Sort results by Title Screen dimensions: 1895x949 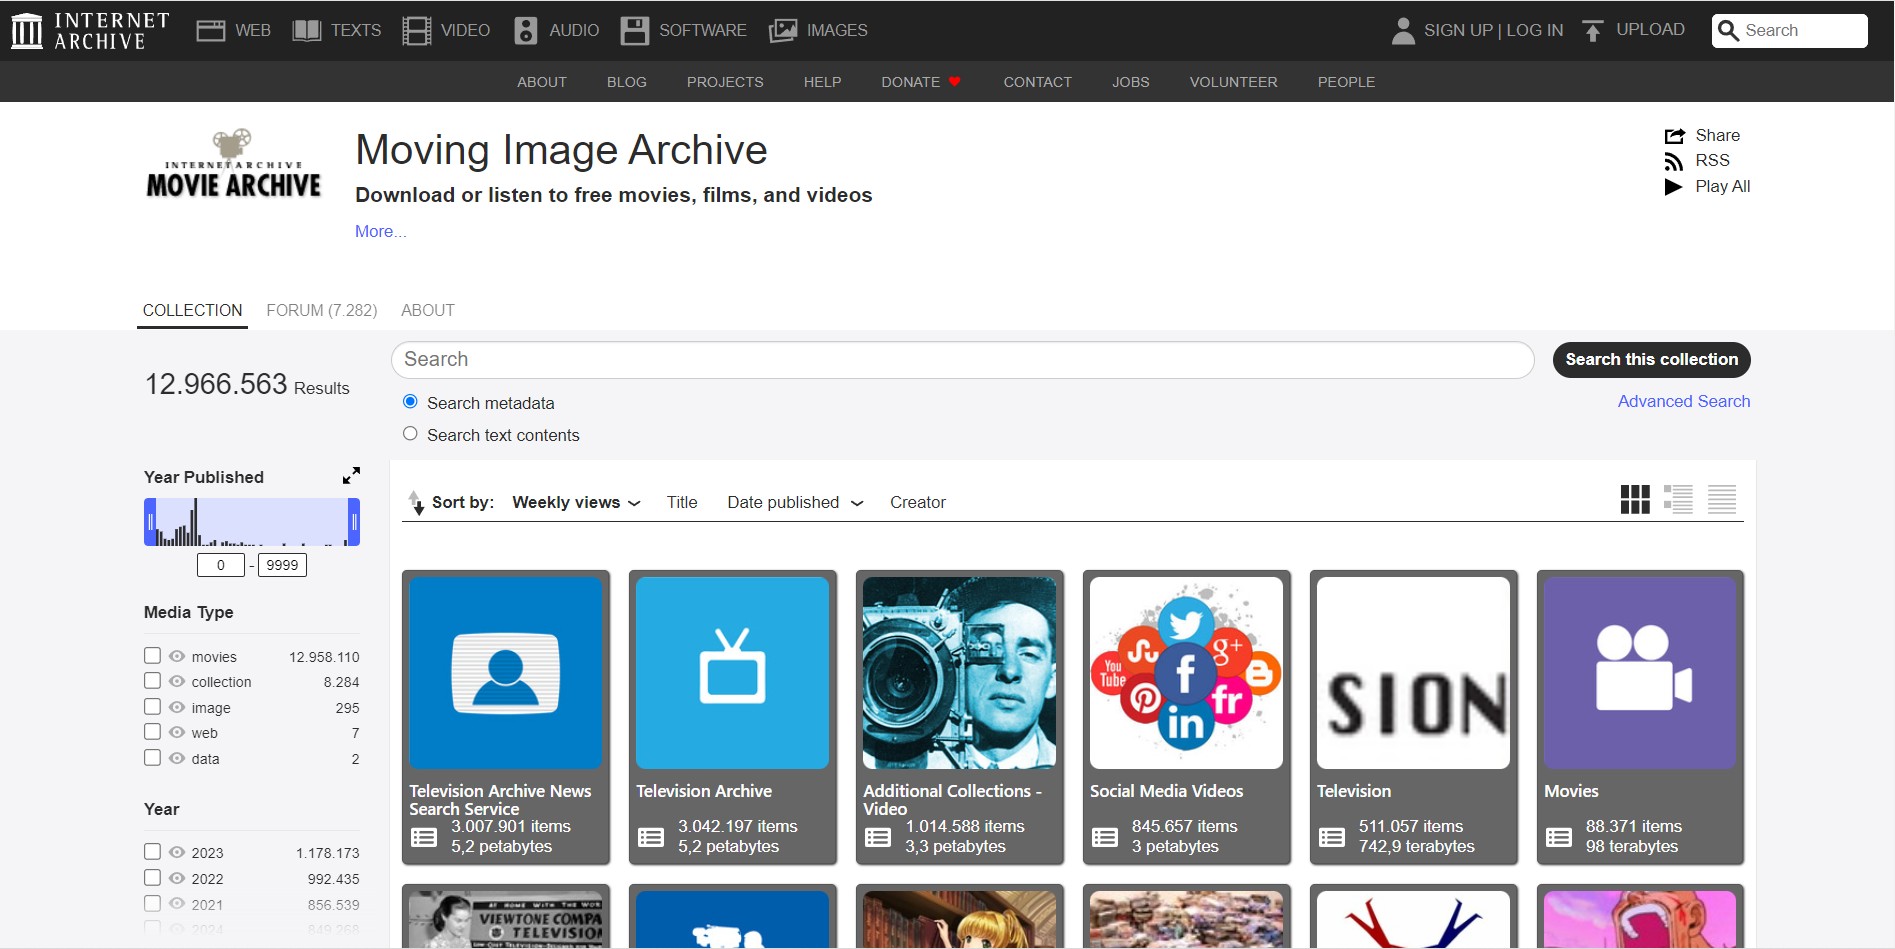[682, 502]
